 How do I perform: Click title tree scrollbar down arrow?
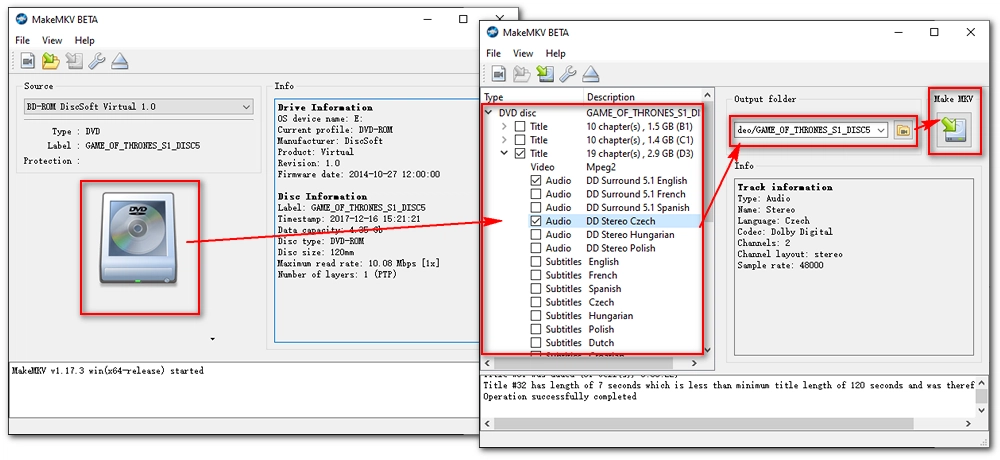[708, 350]
